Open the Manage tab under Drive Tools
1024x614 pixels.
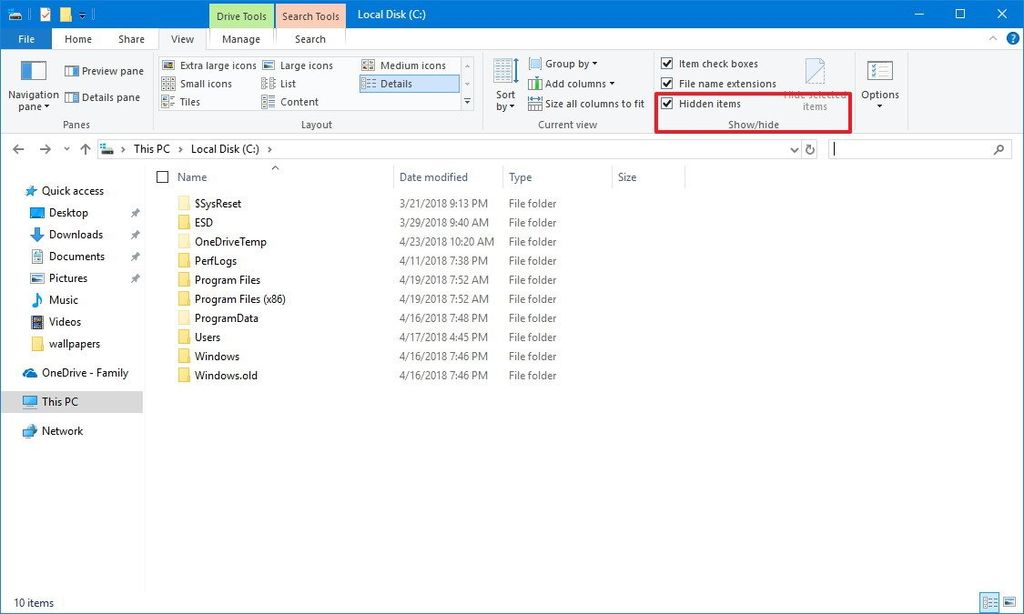[240, 38]
